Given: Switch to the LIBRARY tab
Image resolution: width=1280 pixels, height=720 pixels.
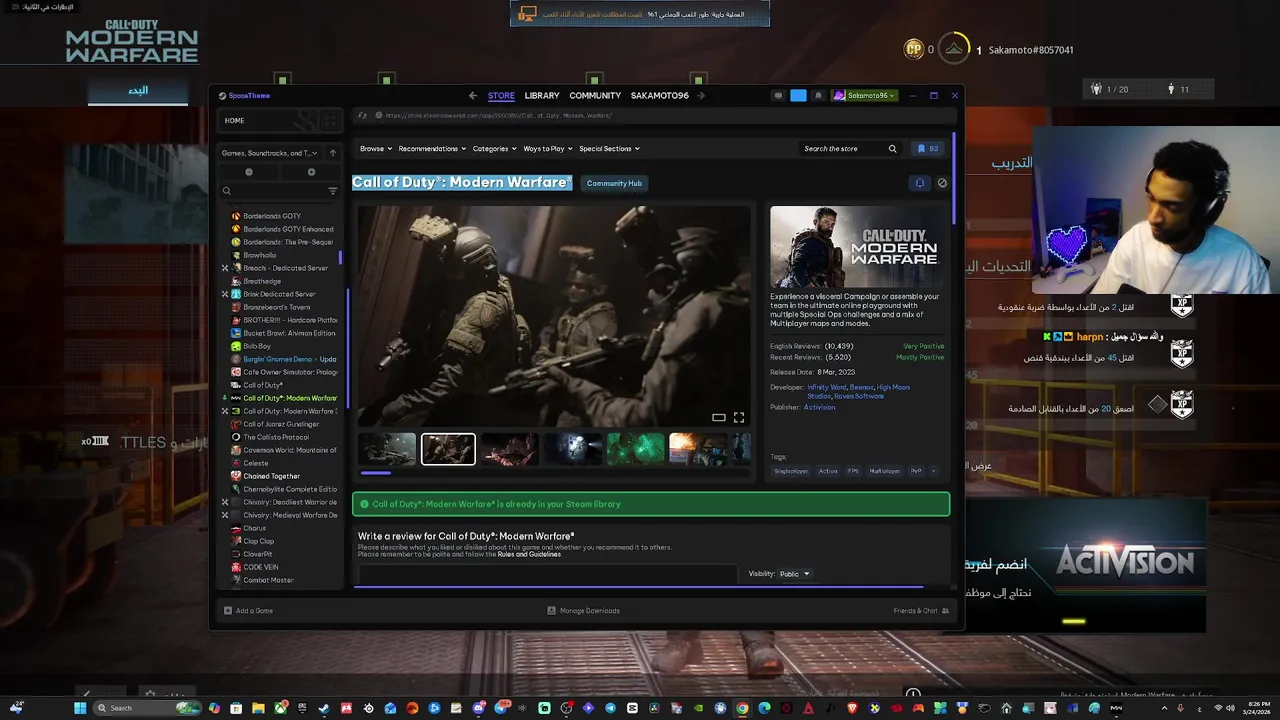Looking at the screenshot, I should 542,96.
